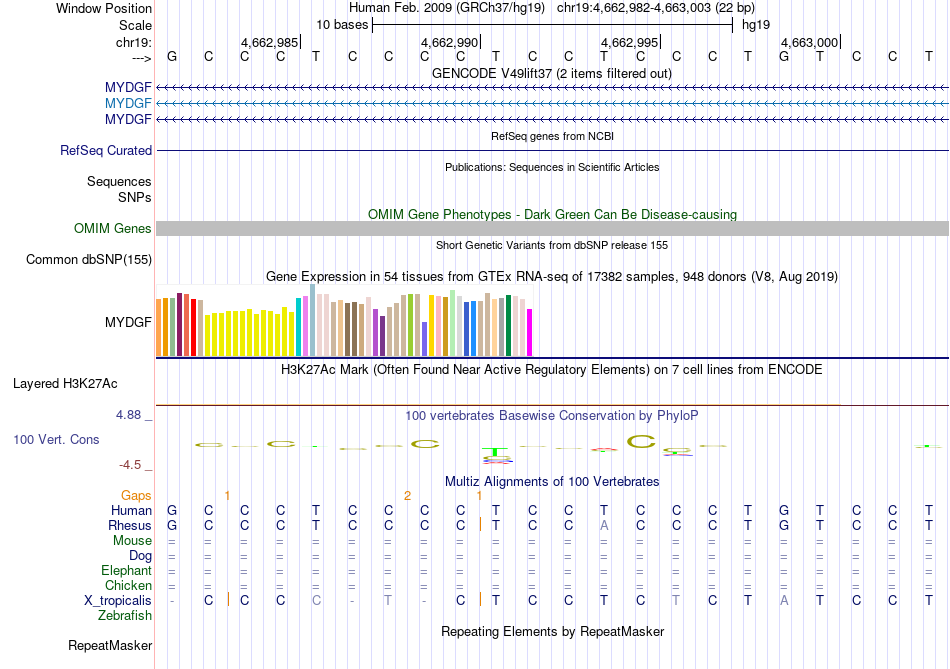
Task: Open the RepeatMasker track label
Action: 110,646
